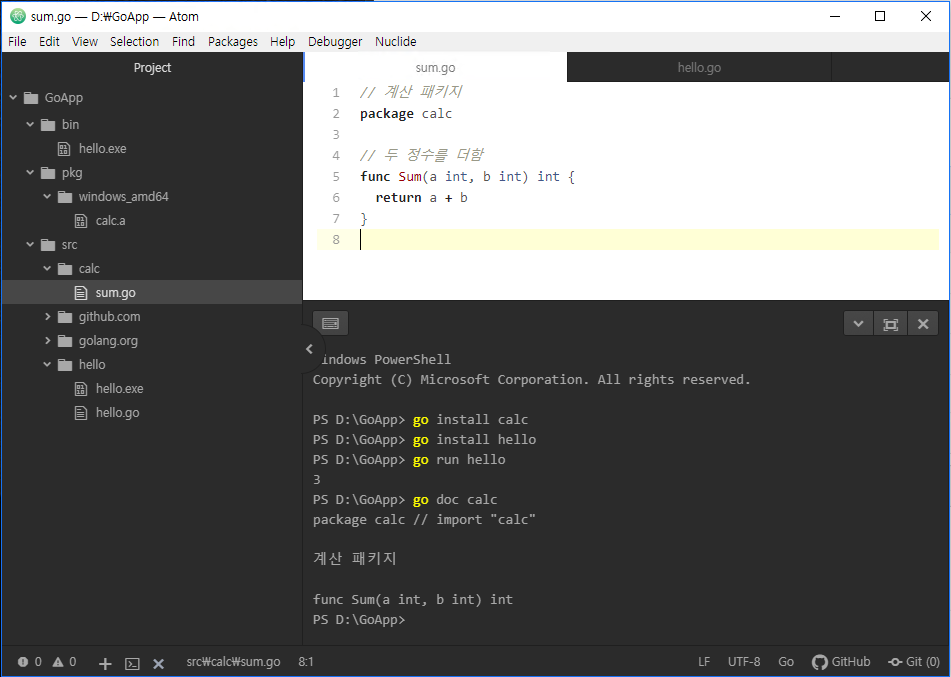Click the linter error count indicator

tap(30, 662)
